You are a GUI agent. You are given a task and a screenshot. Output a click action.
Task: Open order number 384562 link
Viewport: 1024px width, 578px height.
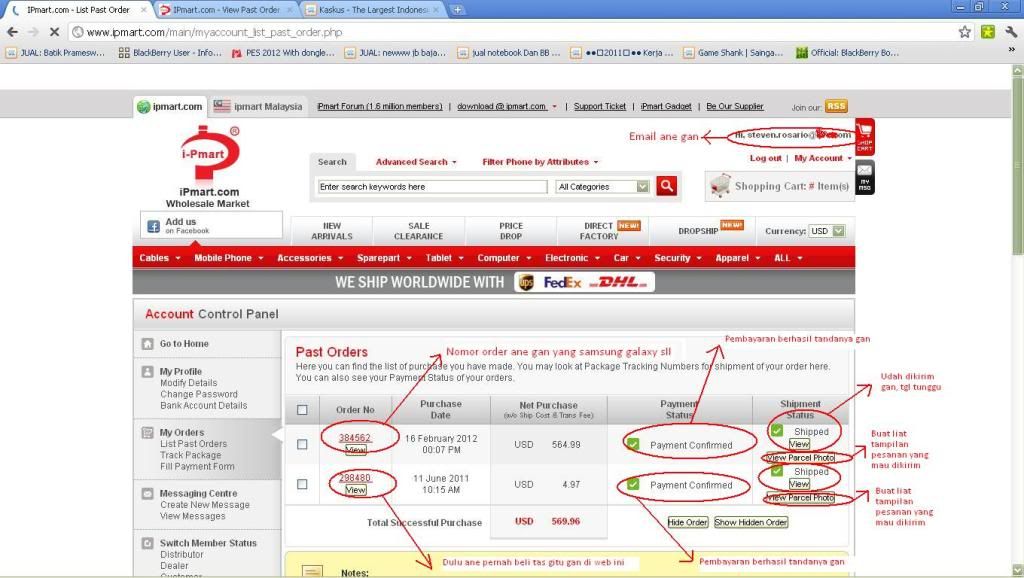355,438
